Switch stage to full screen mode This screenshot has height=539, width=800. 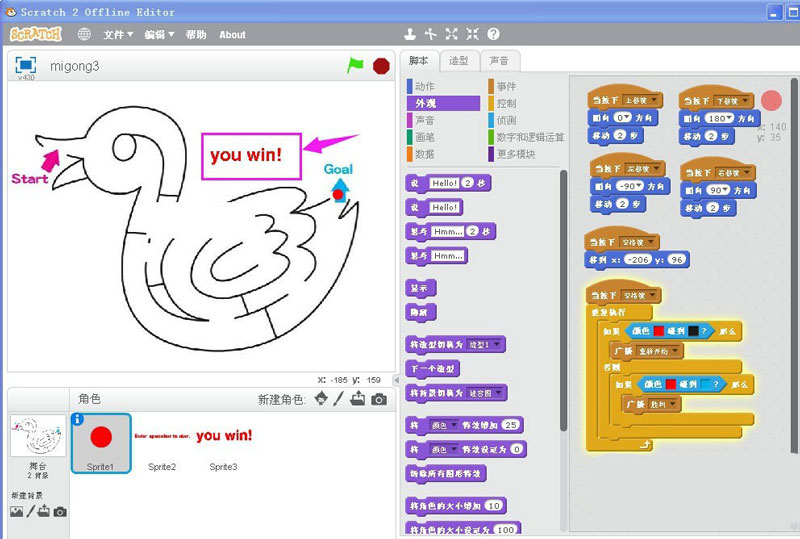point(26,65)
